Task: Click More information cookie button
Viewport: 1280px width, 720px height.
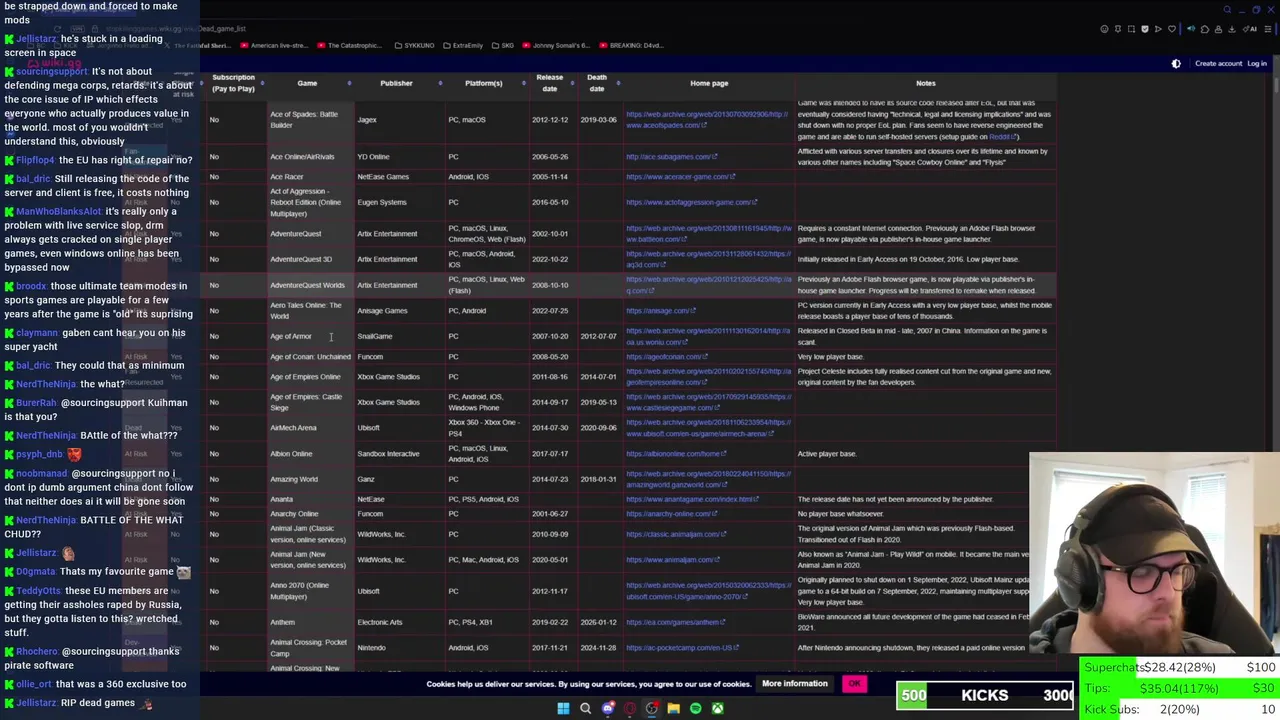Action: coord(795,684)
